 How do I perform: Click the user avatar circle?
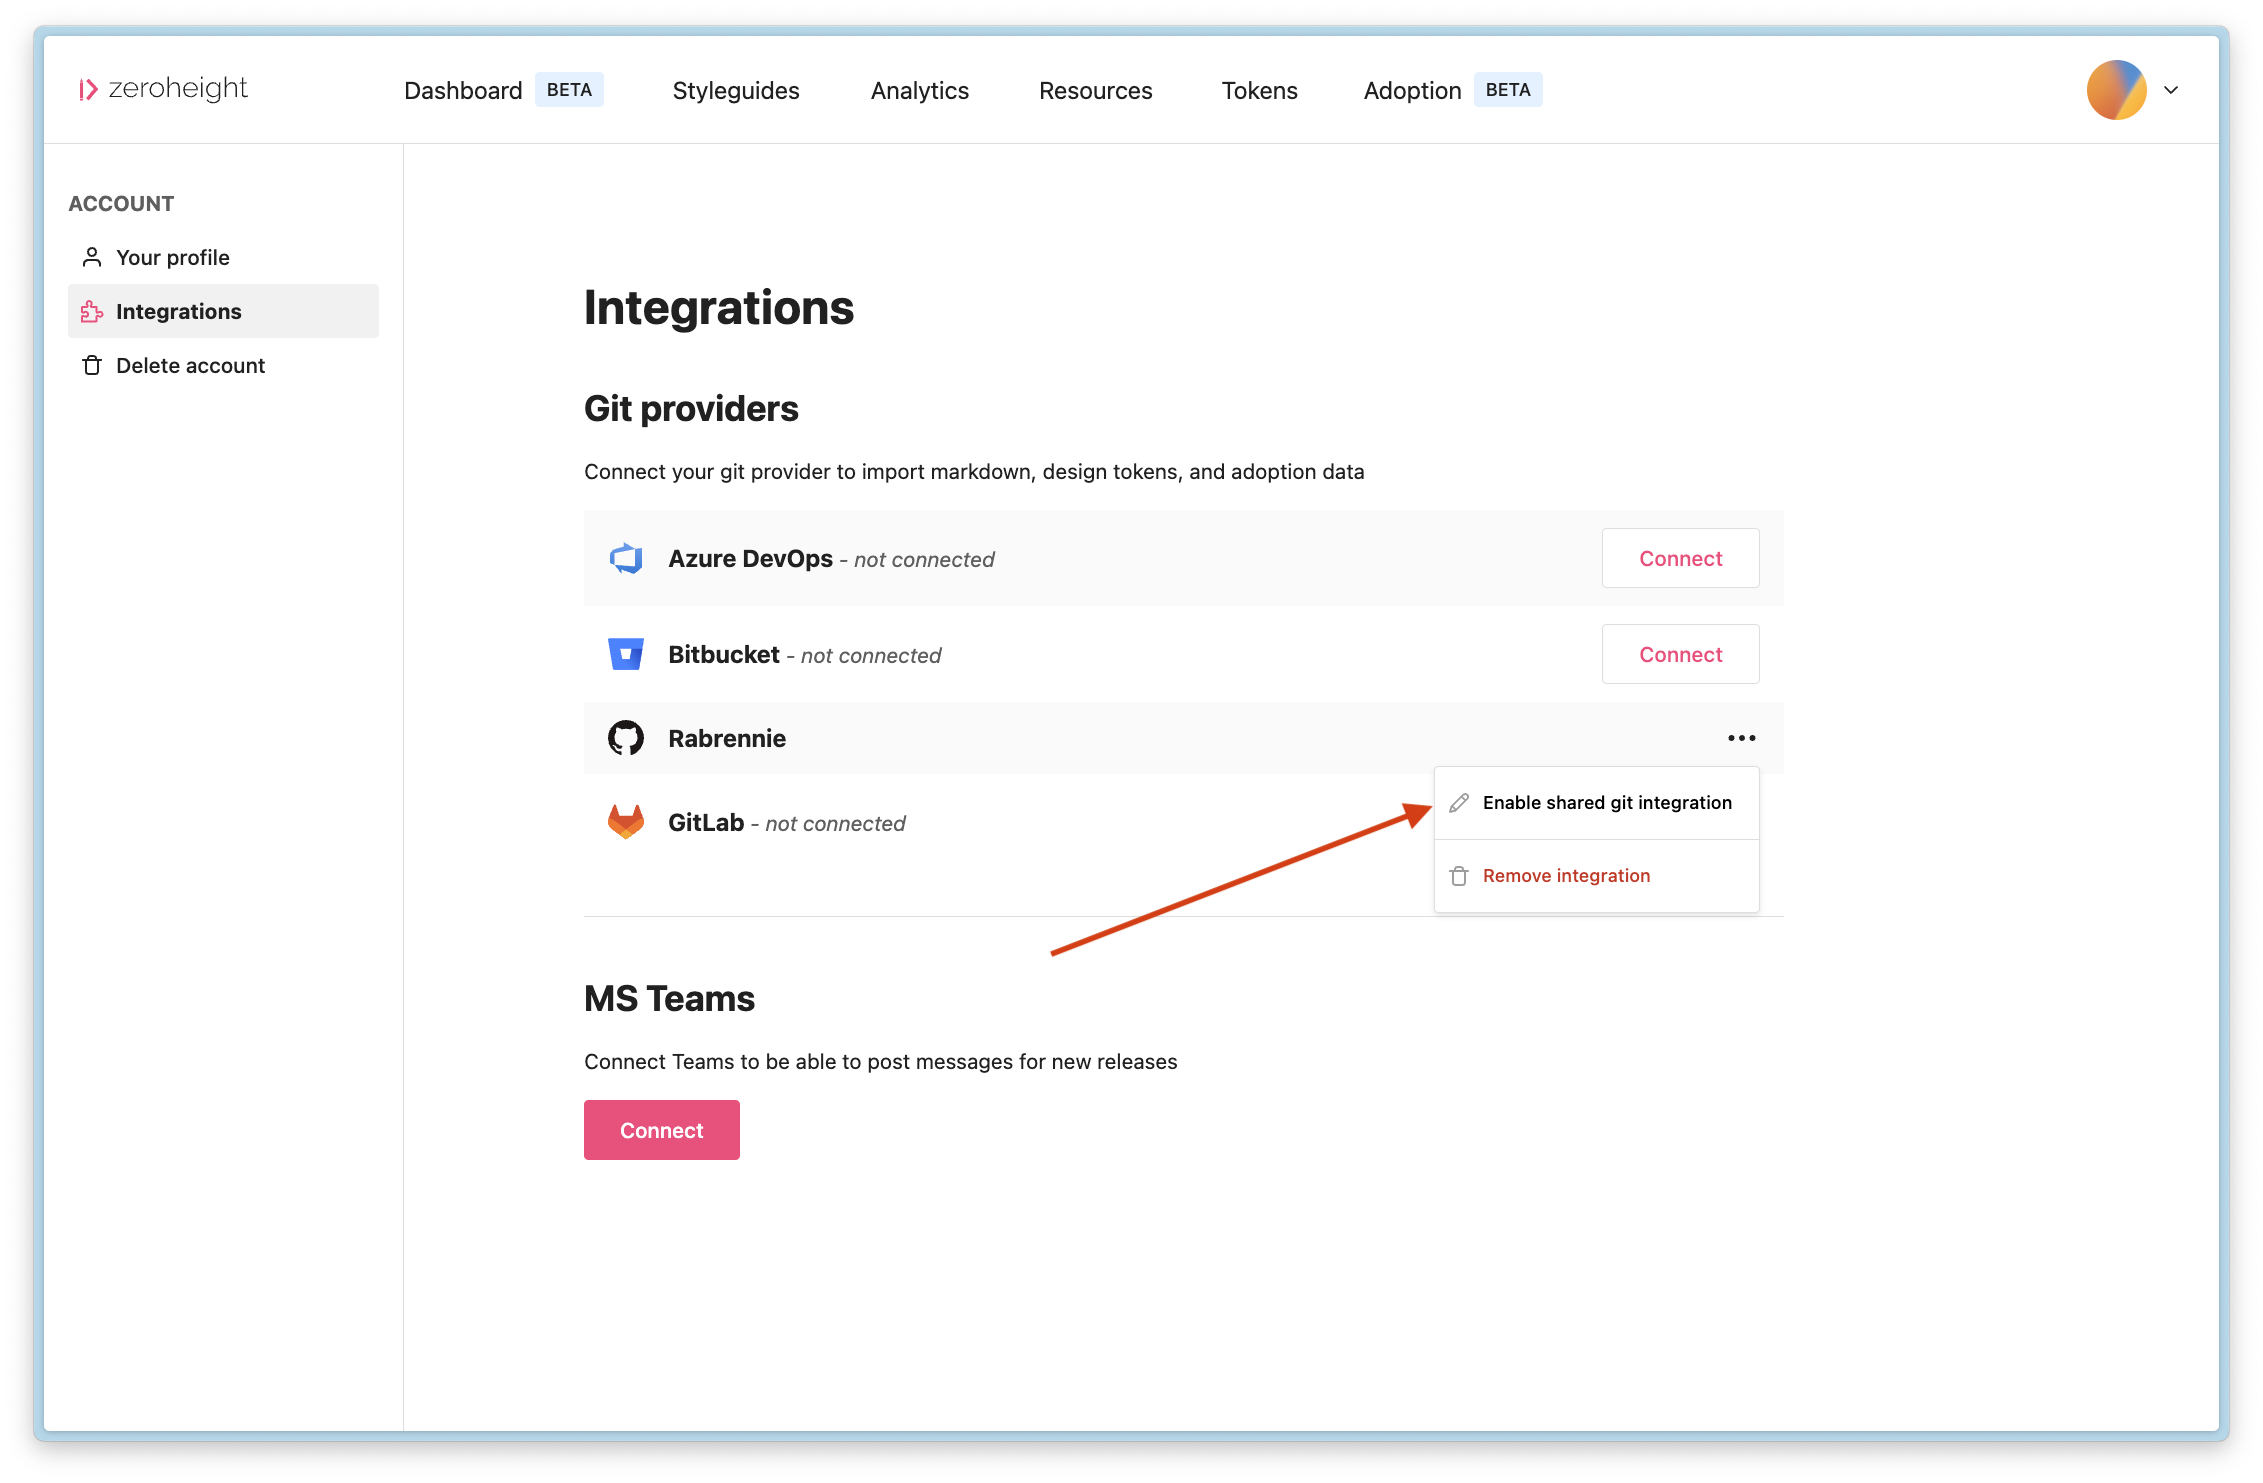pos(2116,90)
